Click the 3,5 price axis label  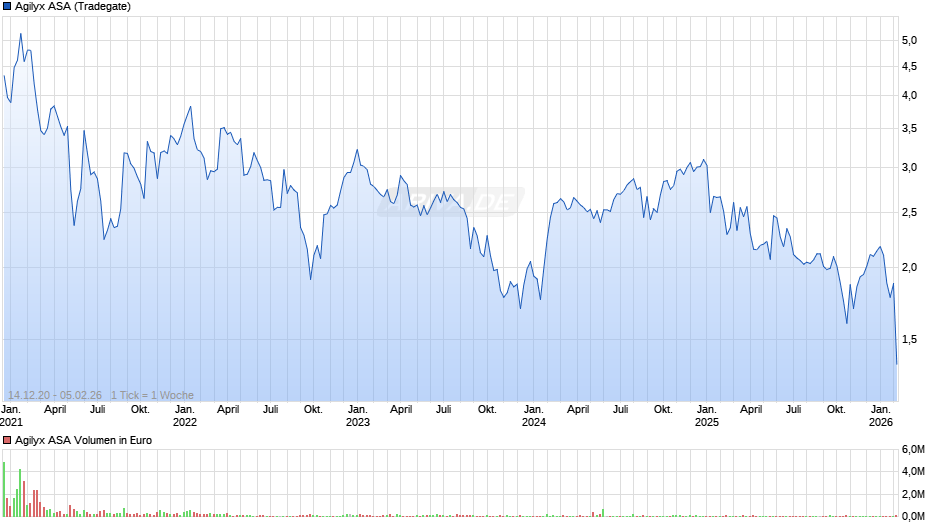click(x=909, y=128)
